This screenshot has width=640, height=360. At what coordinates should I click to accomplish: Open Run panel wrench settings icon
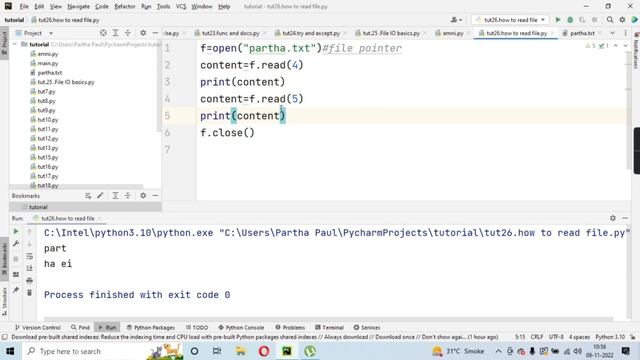tap(16, 244)
